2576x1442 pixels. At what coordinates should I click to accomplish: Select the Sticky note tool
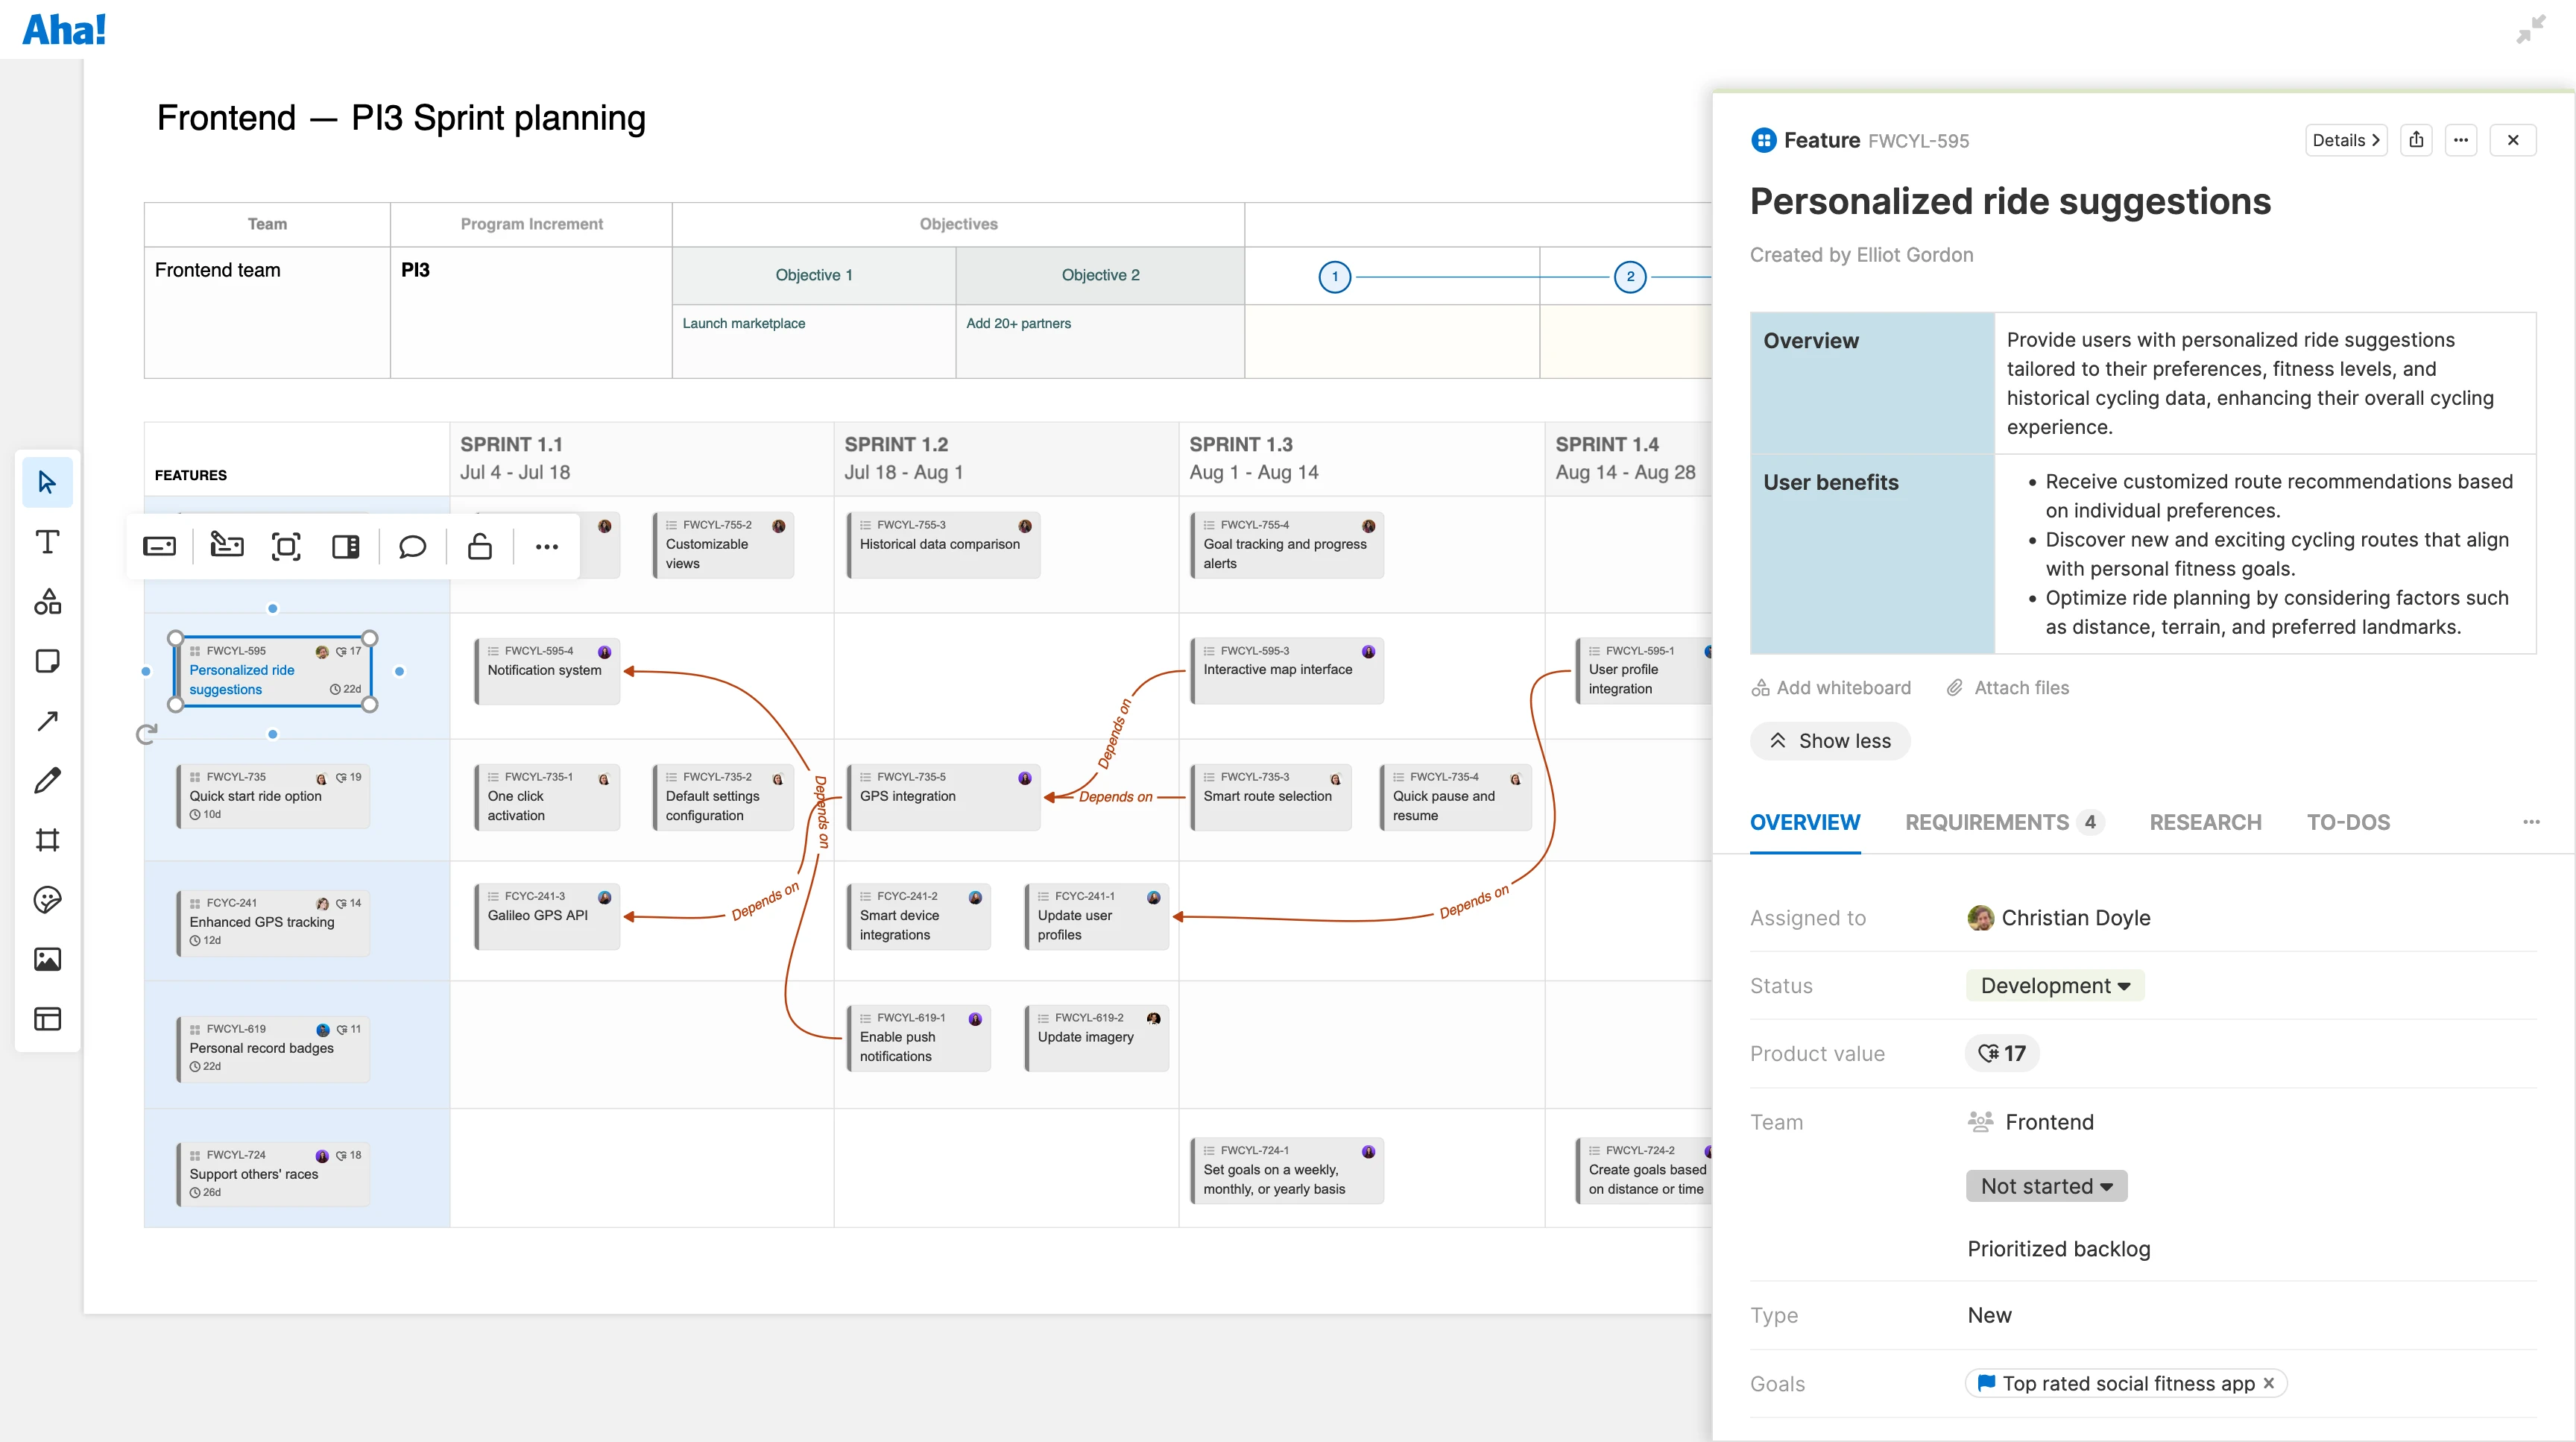point(46,661)
